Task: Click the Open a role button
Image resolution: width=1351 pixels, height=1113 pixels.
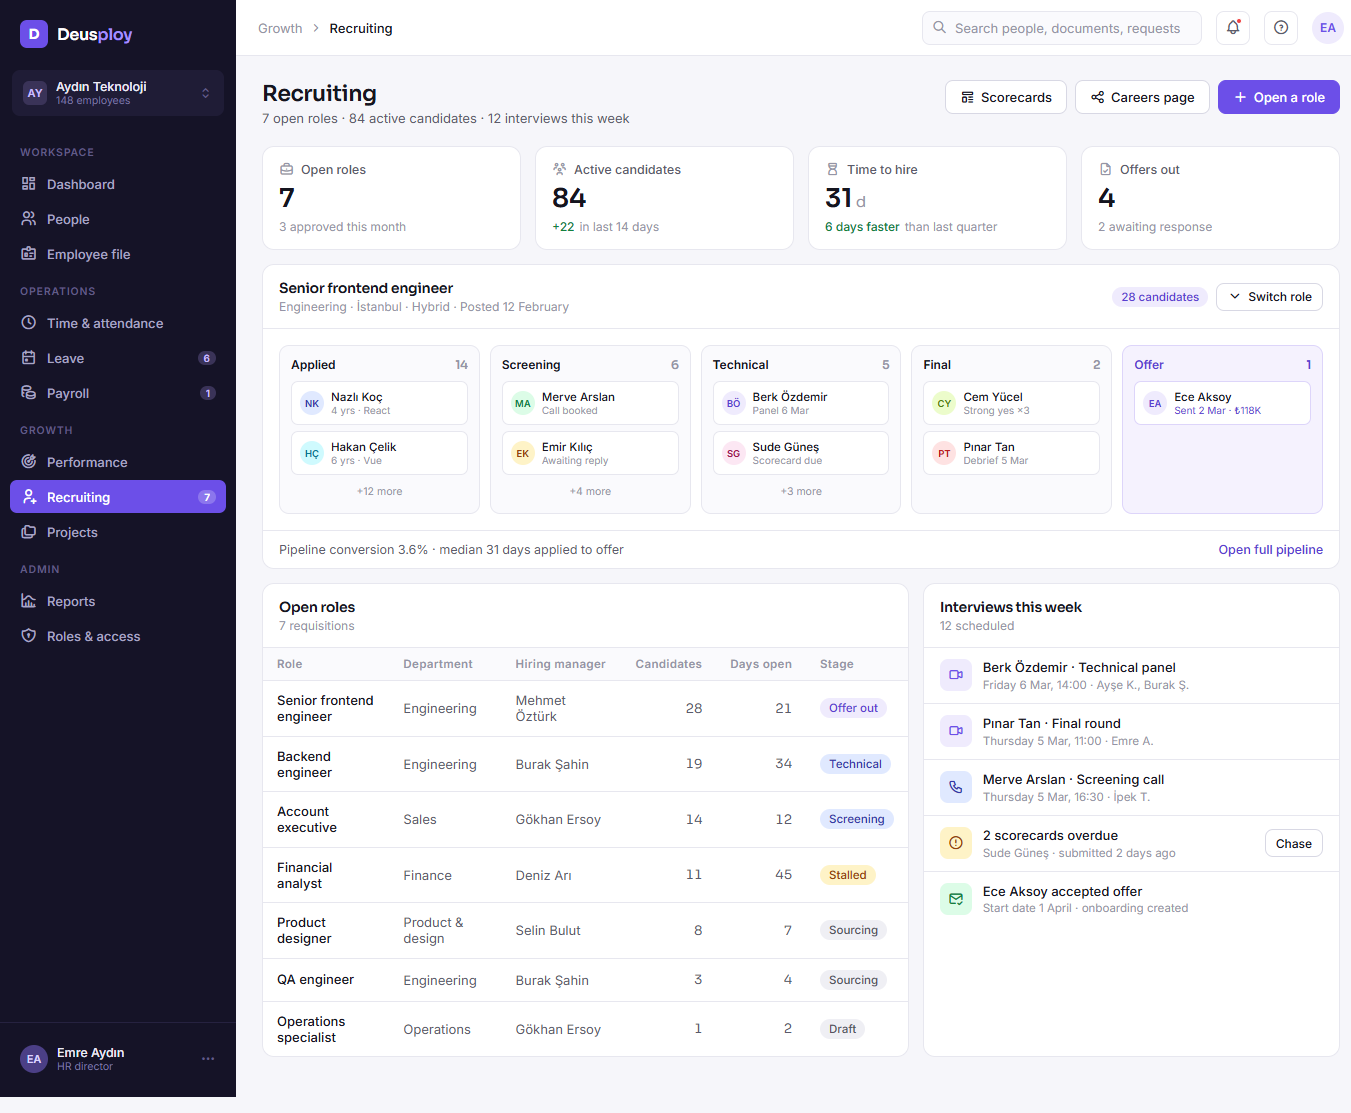Action: [x=1278, y=97]
